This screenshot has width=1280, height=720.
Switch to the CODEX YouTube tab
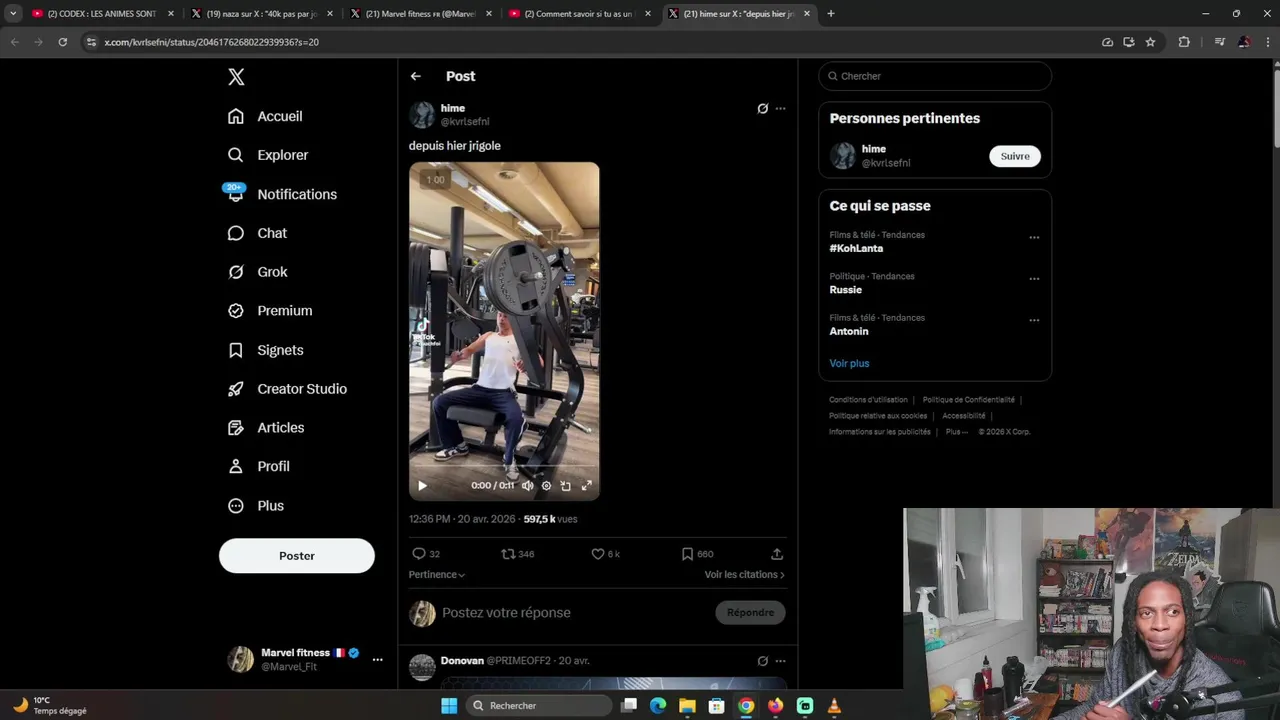click(x=102, y=14)
